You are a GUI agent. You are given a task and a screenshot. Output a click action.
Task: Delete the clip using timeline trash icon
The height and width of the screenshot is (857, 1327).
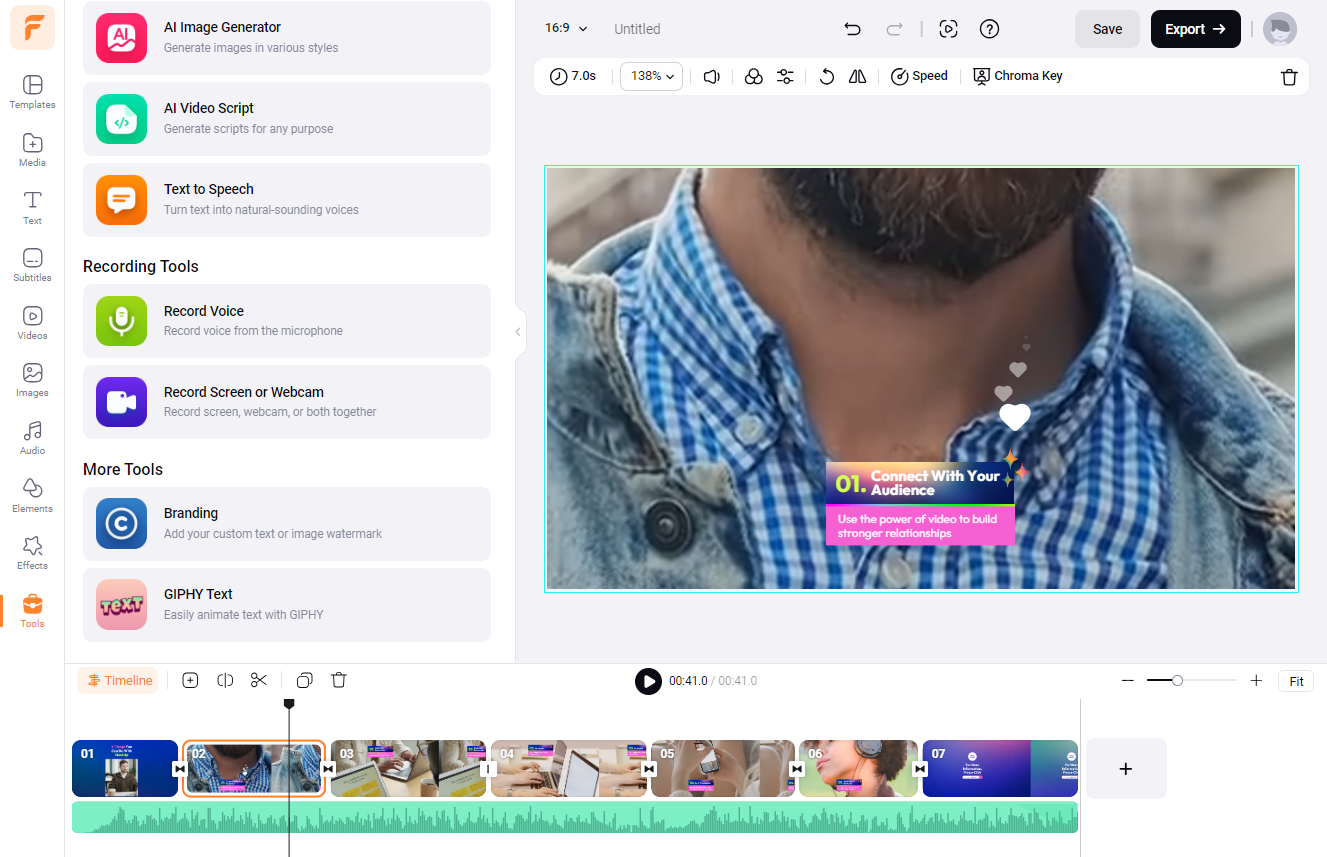[339, 680]
